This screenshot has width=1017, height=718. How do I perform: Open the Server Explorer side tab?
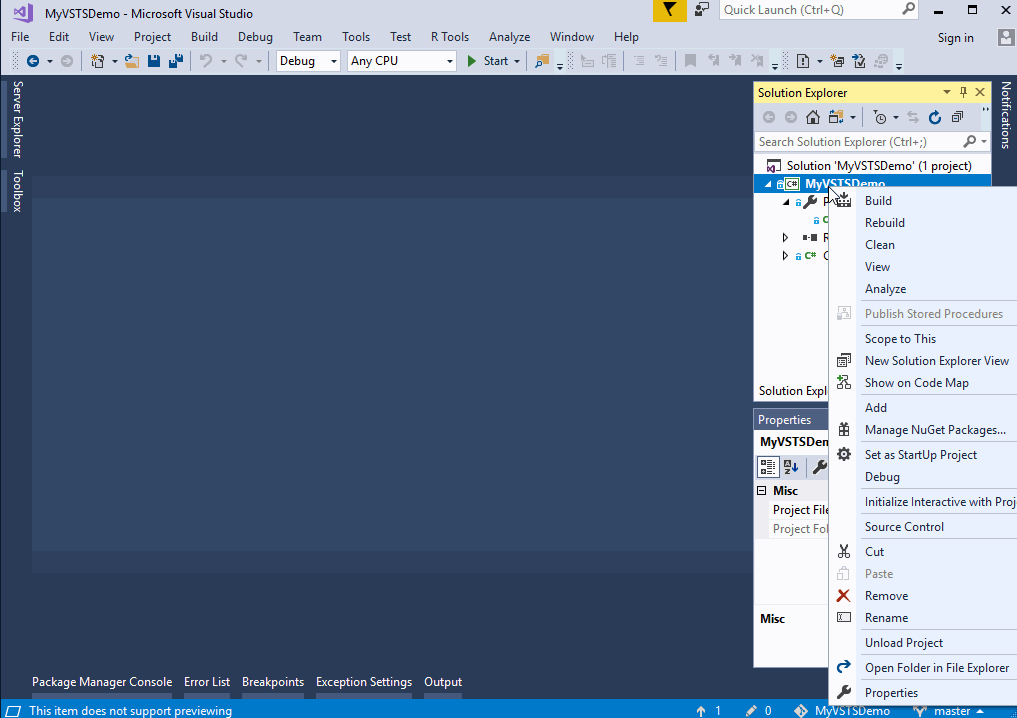[x=18, y=119]
